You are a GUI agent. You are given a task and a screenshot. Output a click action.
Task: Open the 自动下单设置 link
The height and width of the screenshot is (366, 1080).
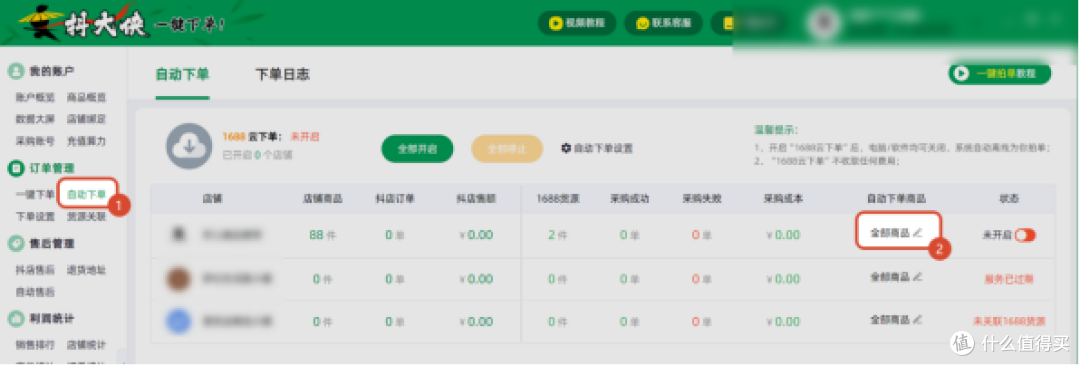(597, 148)
